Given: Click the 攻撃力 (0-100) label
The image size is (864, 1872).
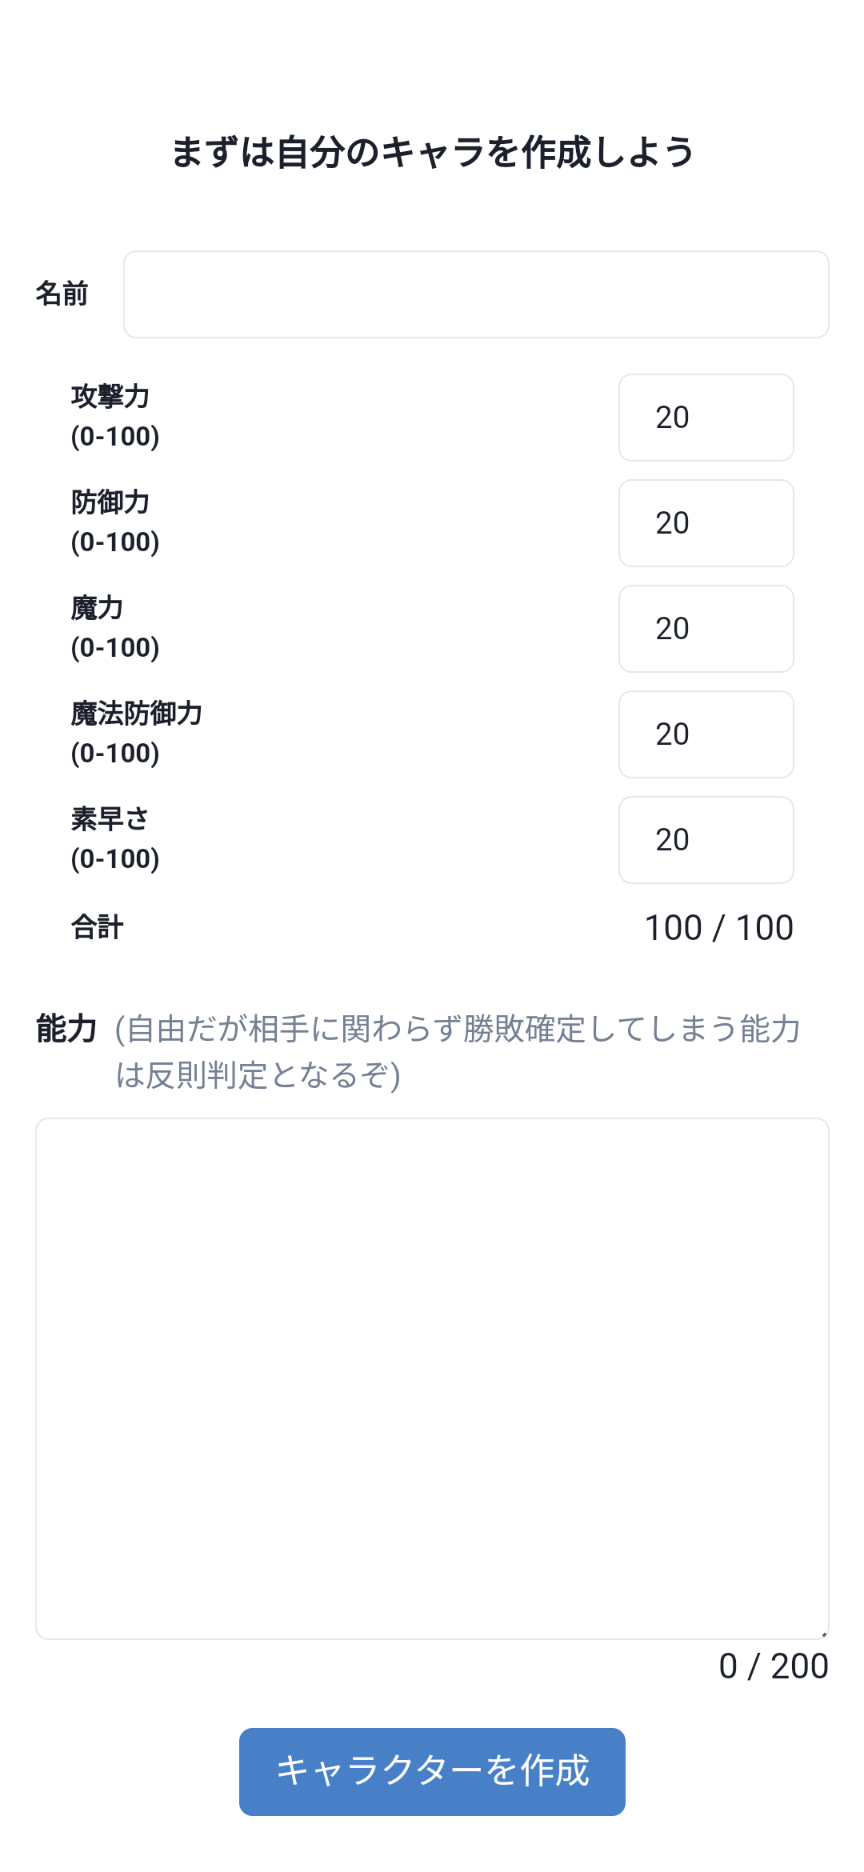Looking at the screenshot, I should (x=114, y=416).
